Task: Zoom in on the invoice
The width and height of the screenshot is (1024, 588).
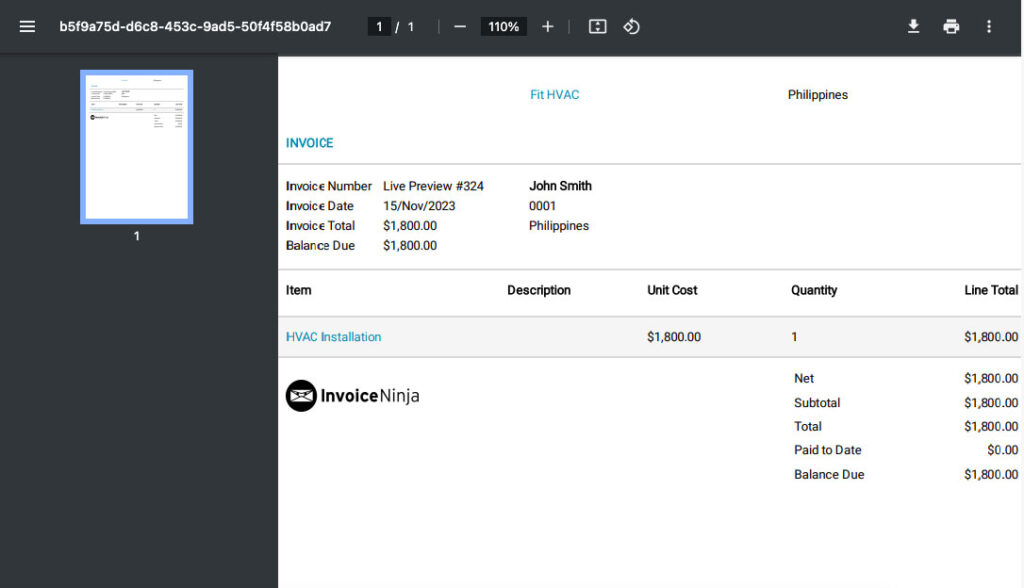Action: coord(547,26)
